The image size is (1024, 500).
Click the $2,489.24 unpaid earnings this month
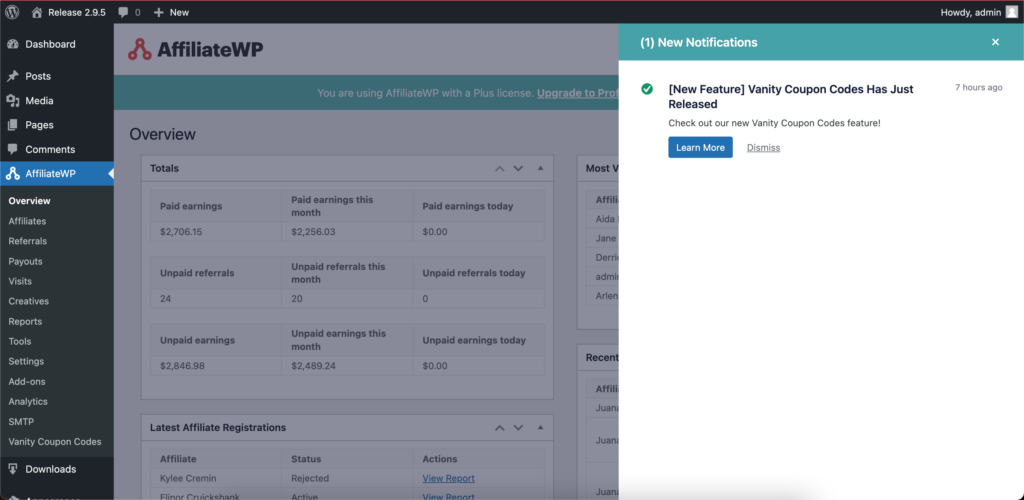pyautogui.click(x=313, y=366)
